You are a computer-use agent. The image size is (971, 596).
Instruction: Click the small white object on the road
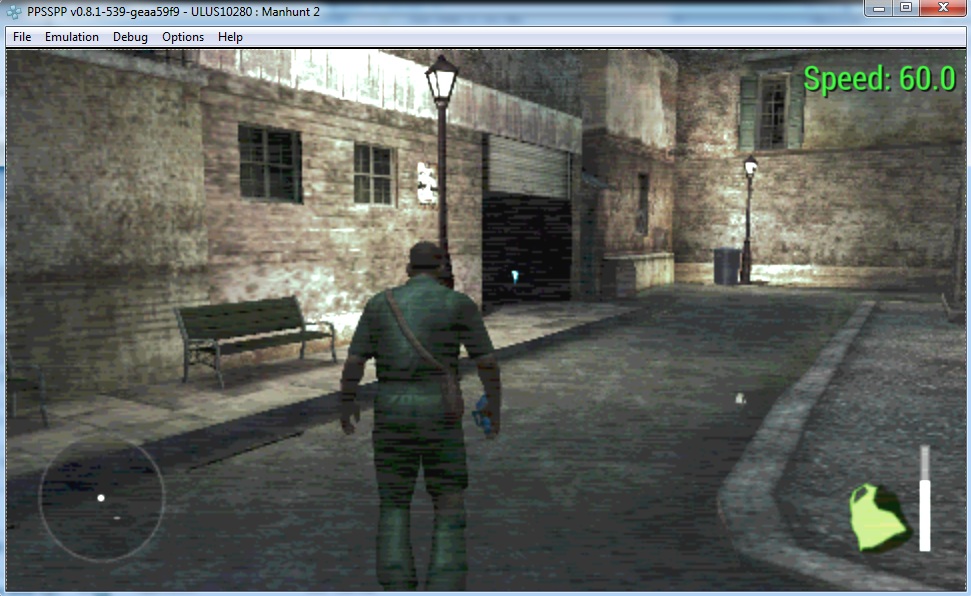740,398
